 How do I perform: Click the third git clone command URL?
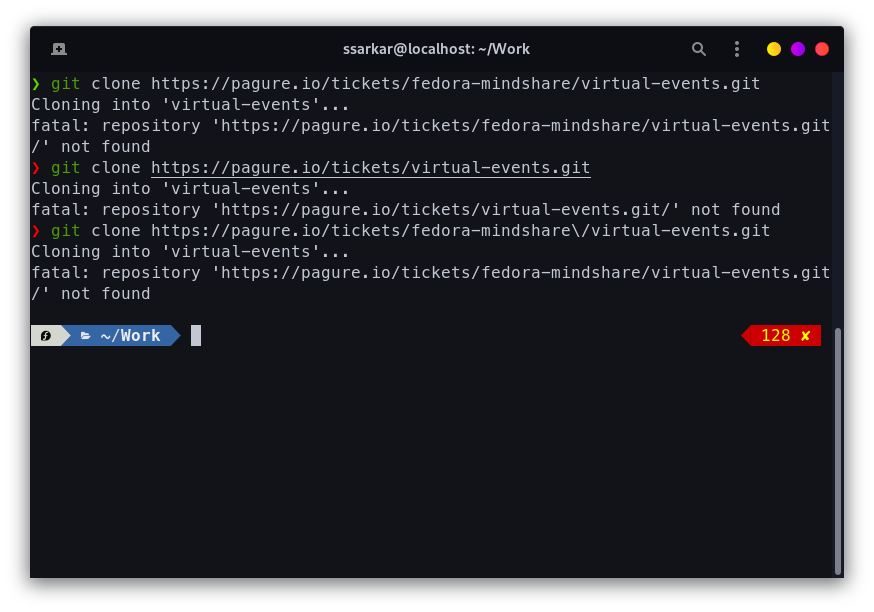[460, 231]
